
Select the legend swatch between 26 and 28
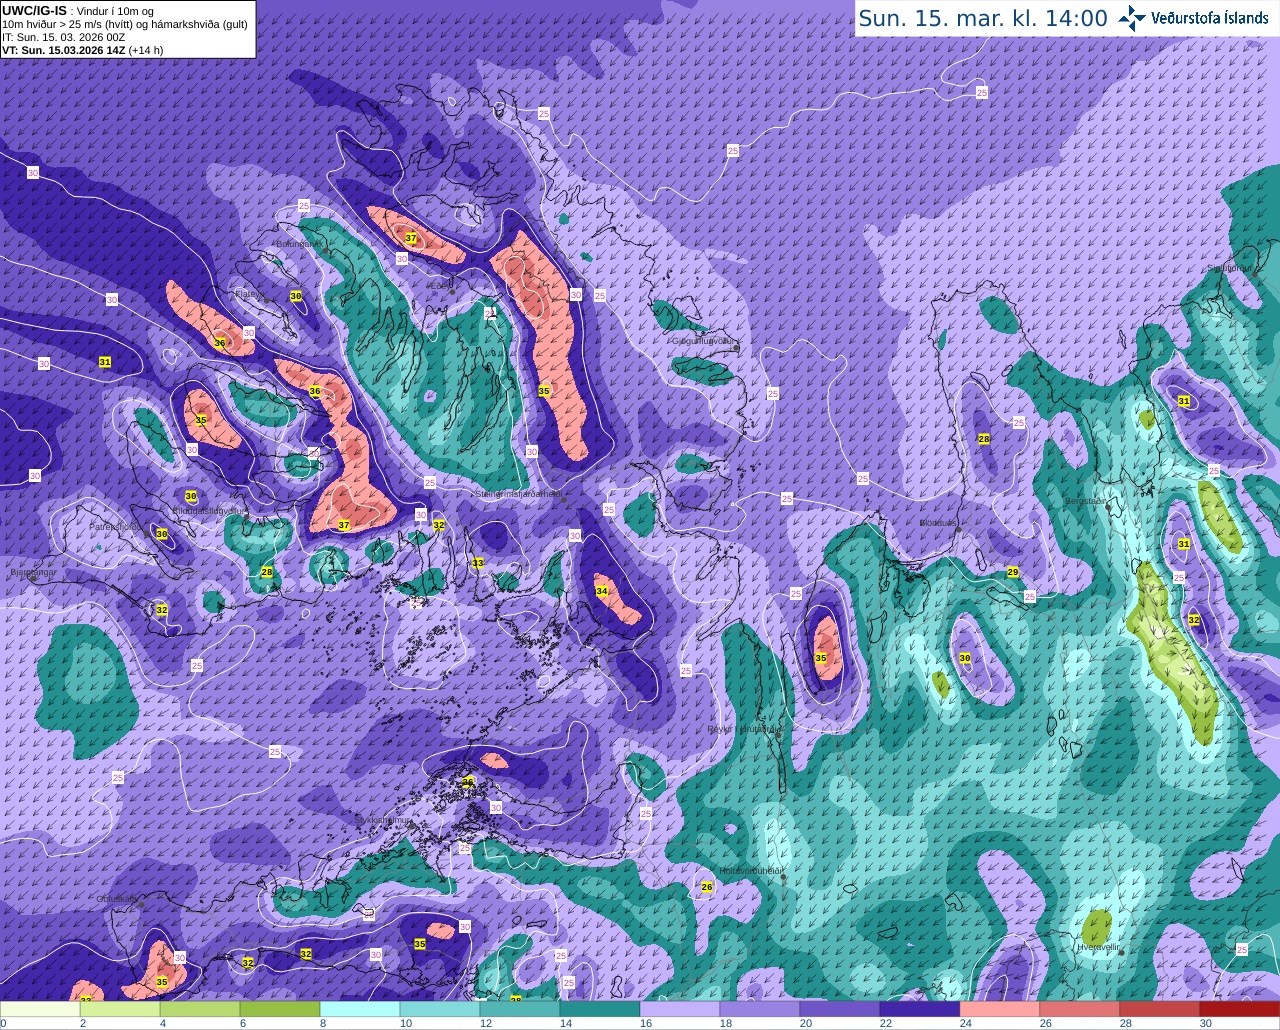(x=1080, y=1009)
